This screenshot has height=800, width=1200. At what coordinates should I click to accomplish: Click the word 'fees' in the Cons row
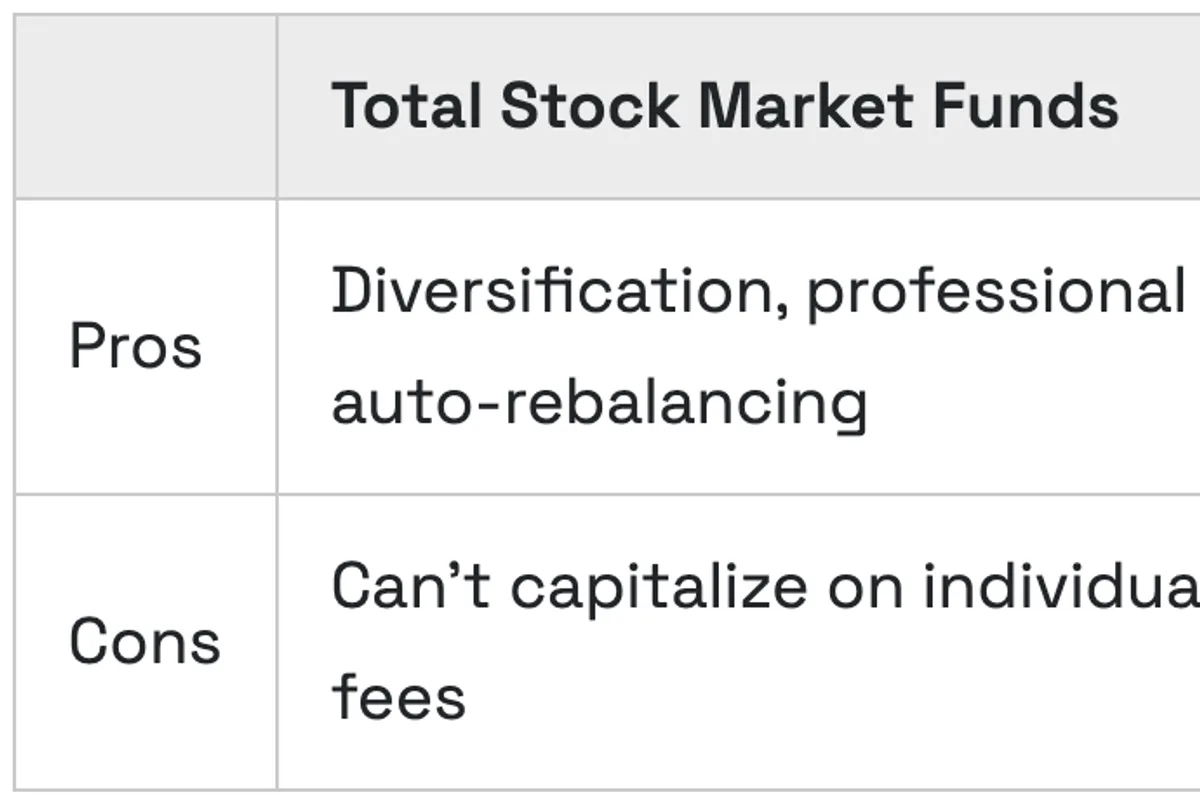pyautogui.click(x=398, y=697)
